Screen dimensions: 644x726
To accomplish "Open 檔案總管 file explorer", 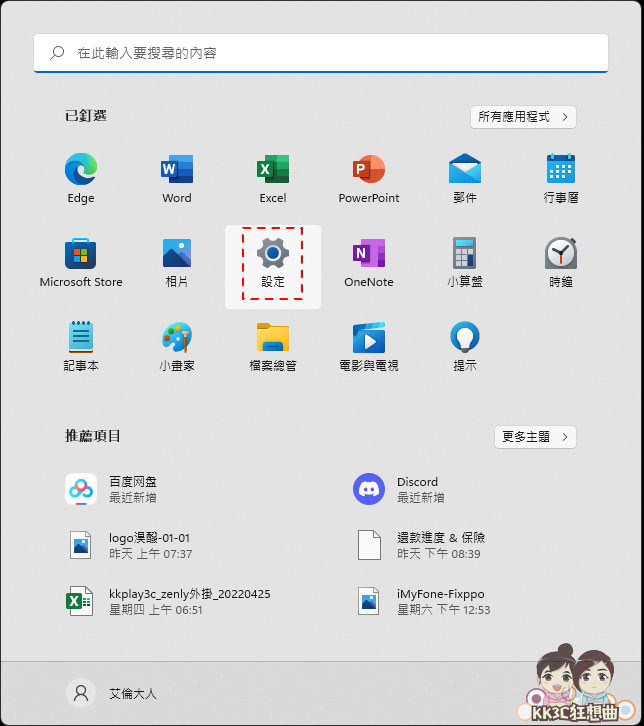I will 273,338.
